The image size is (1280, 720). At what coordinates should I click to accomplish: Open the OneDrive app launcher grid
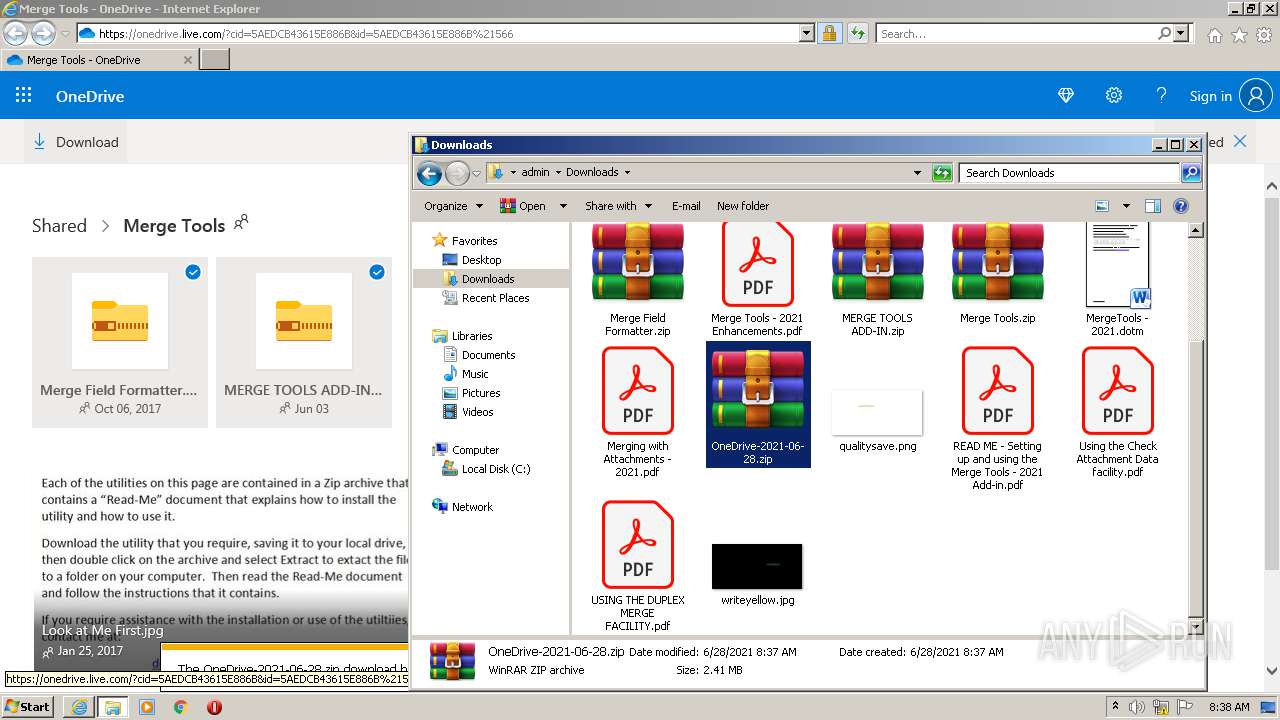pyautogui.click(x=23, y=96)
